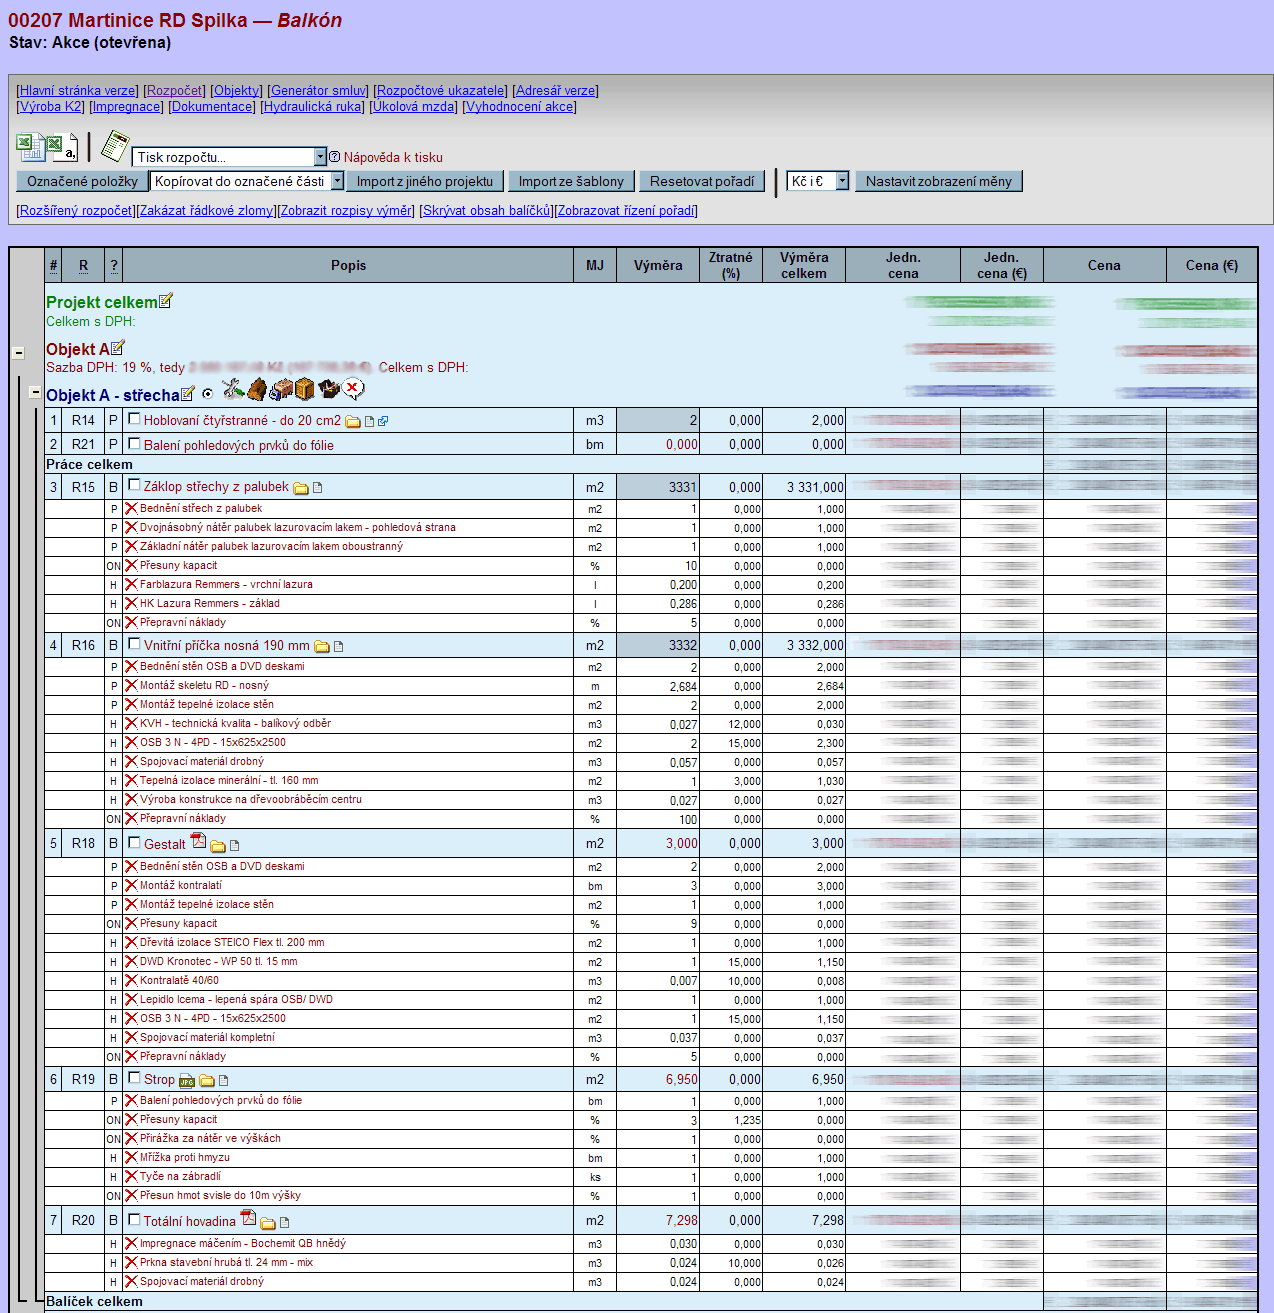Collapse Objekt A with its minus box
The height and width of the screenshot is (1313, 1274).
pyautogui.click(x=18, y=353)
